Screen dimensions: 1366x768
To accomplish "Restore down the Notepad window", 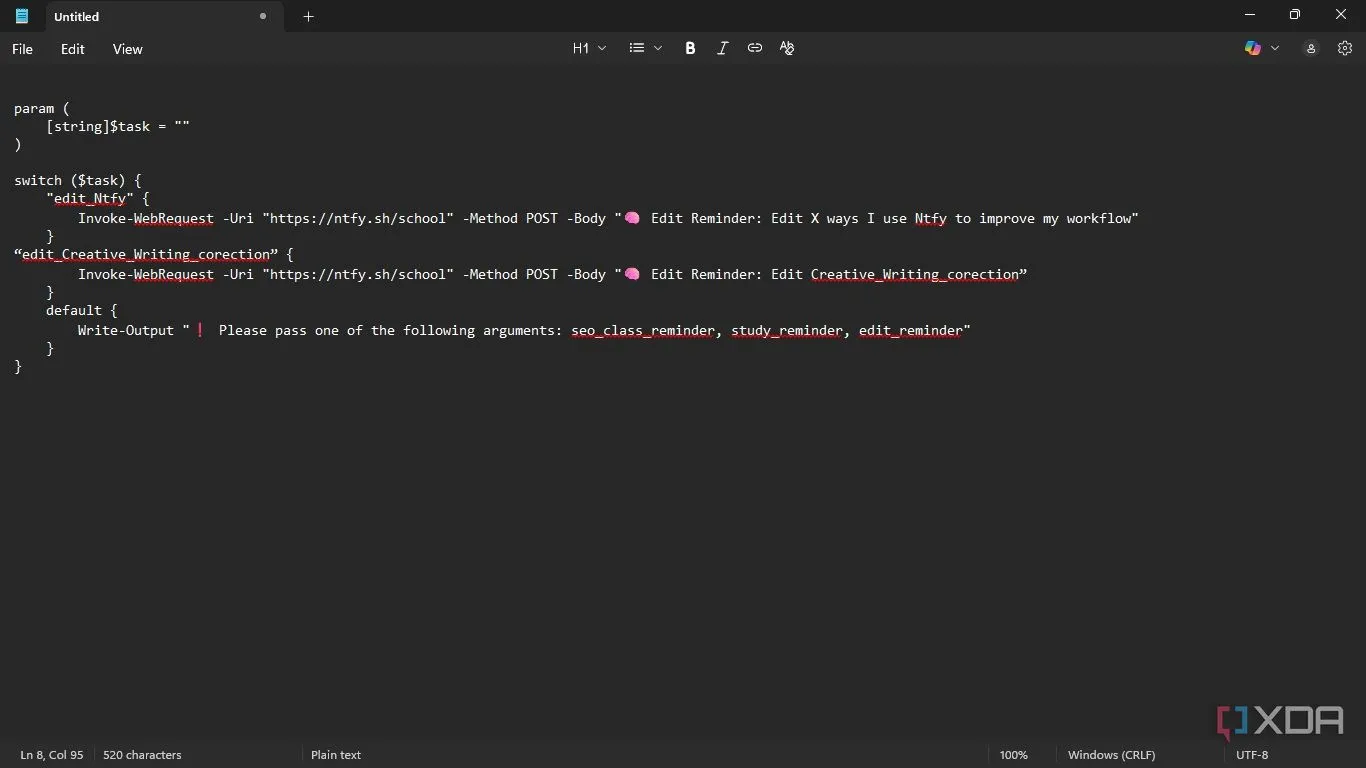I will (1295, 15).
